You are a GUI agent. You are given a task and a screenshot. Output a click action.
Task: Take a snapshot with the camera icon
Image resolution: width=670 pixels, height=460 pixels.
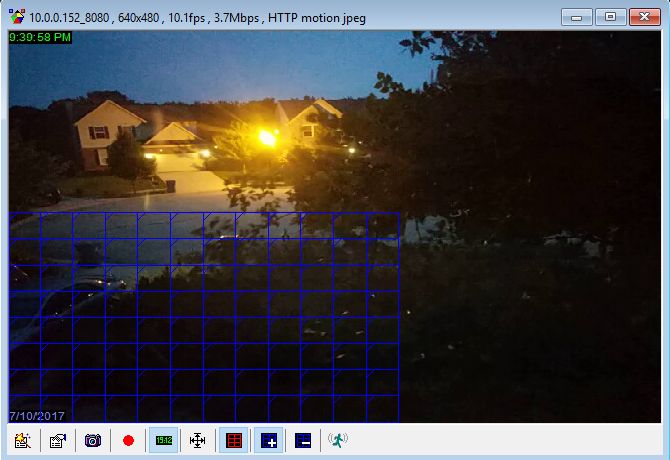[93, 440]
